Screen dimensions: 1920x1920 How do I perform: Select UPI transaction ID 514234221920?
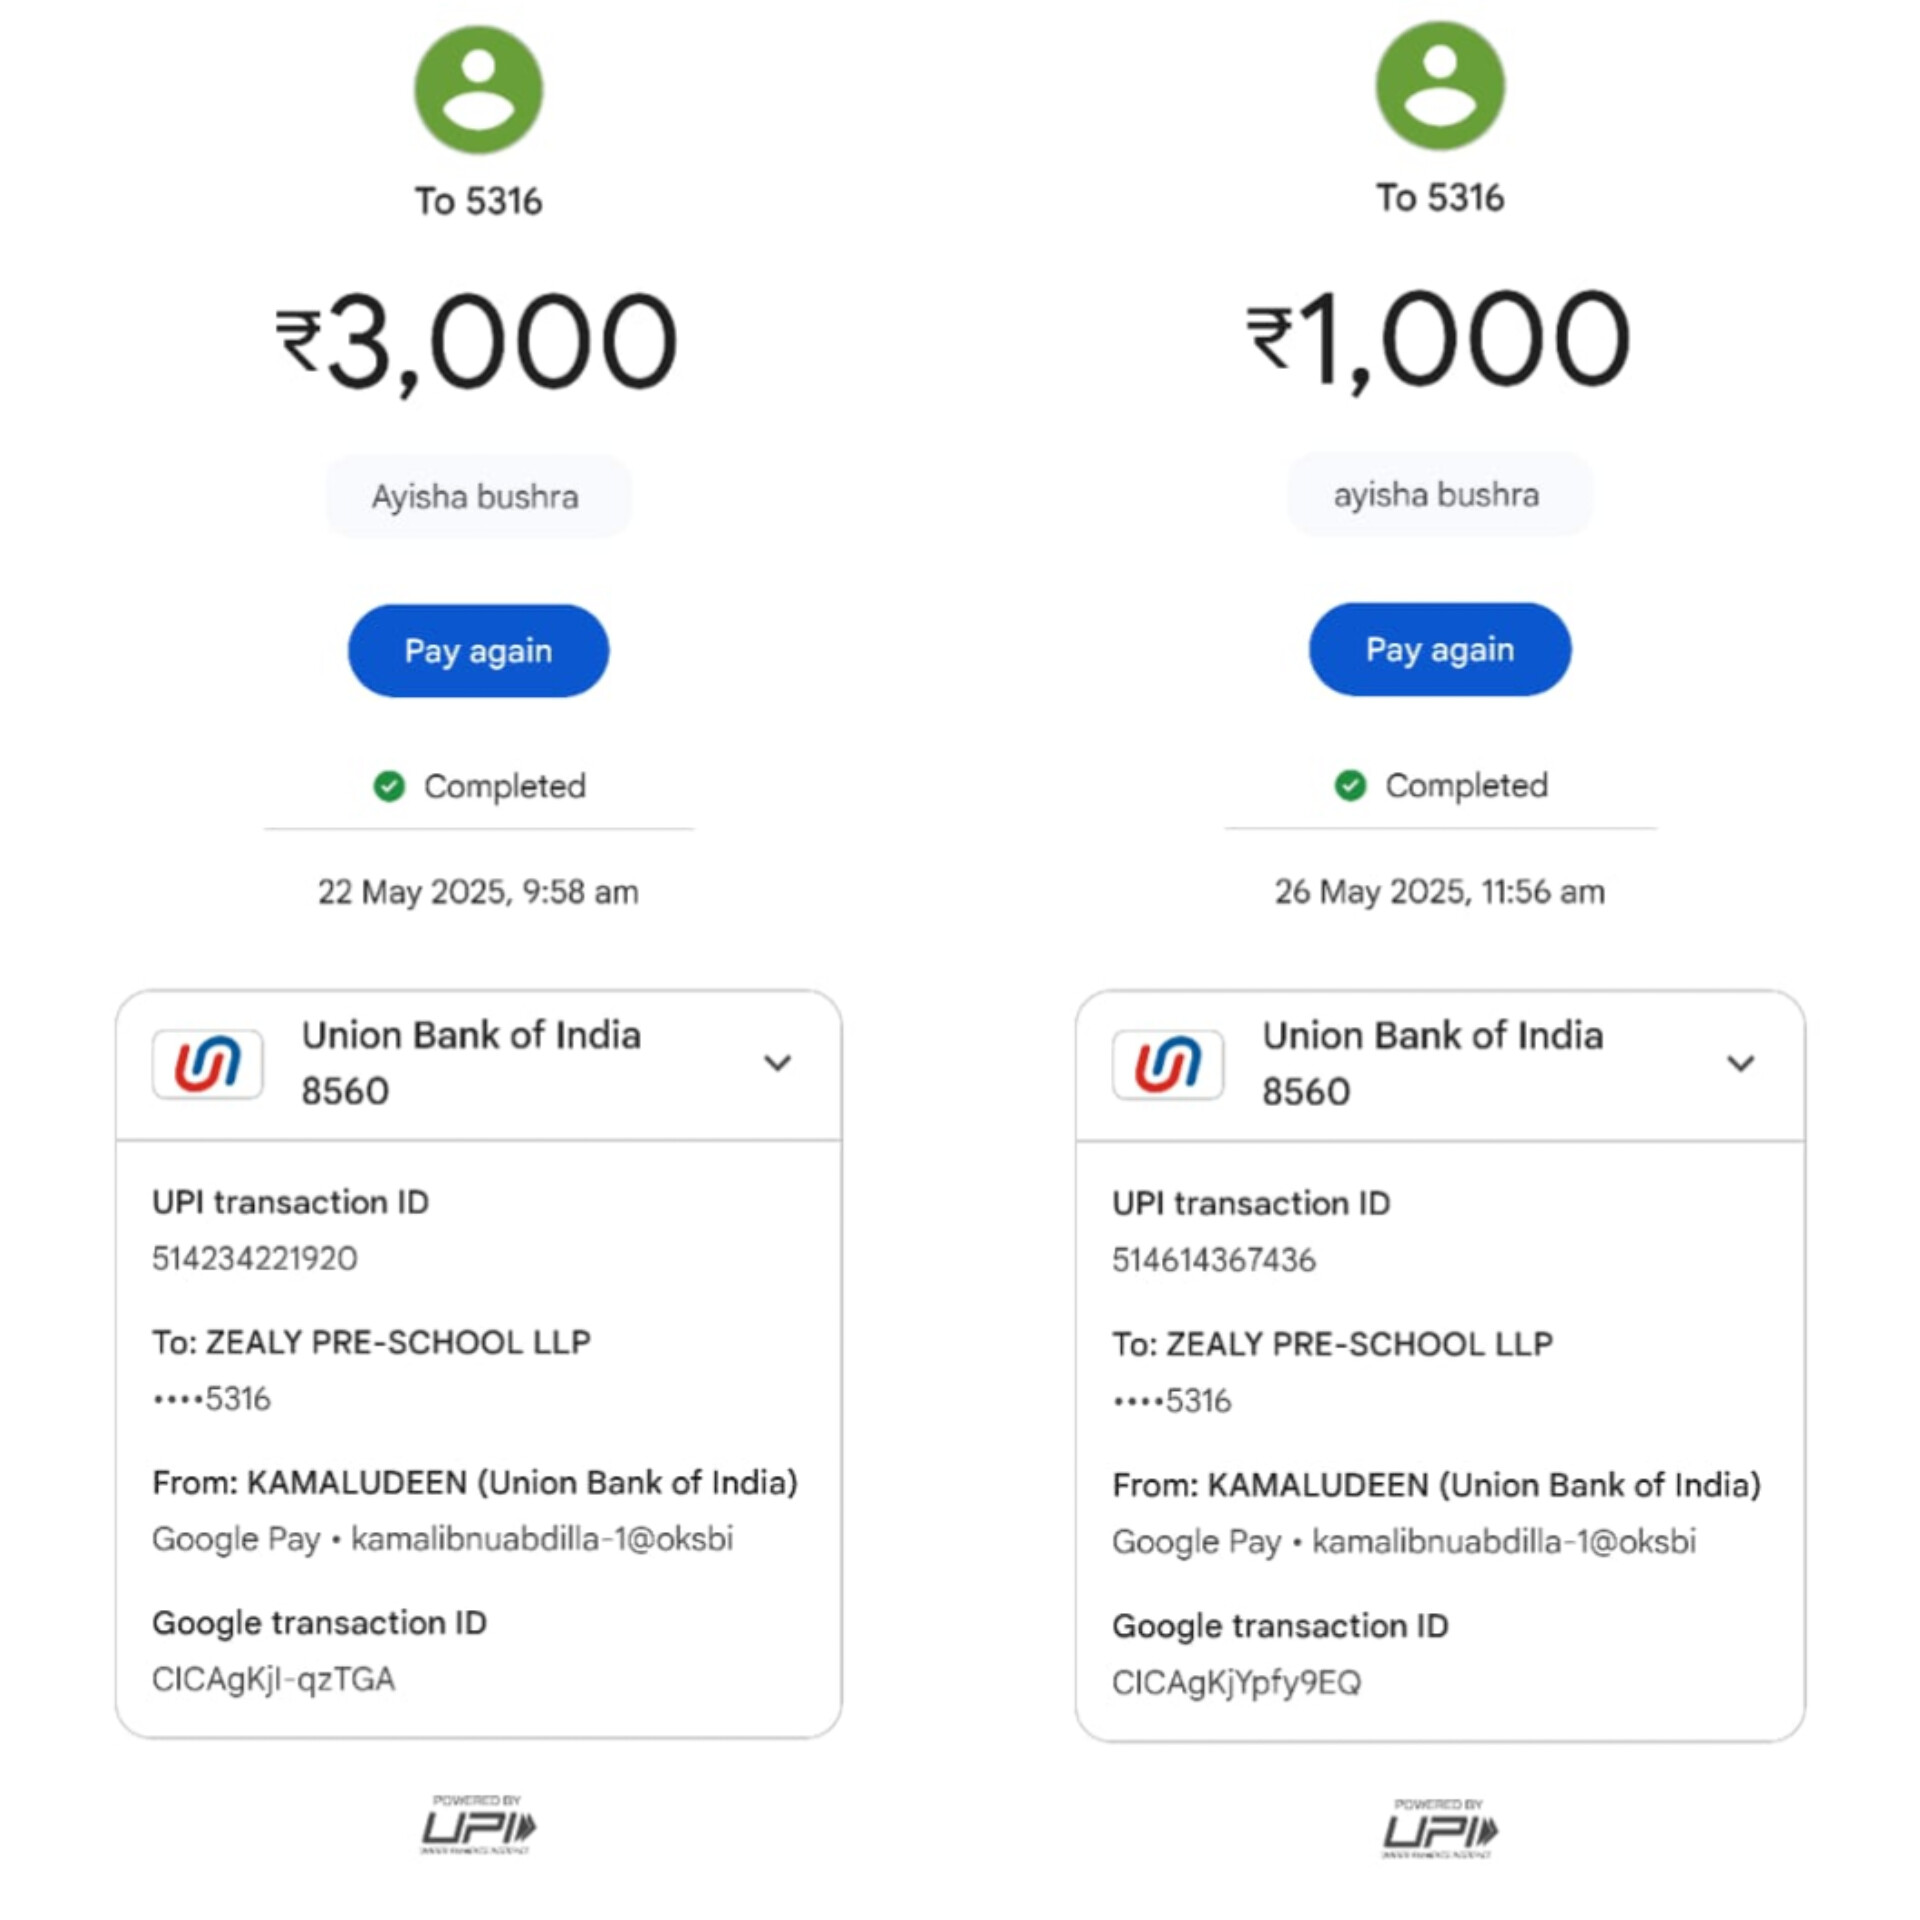point(255,1258)
